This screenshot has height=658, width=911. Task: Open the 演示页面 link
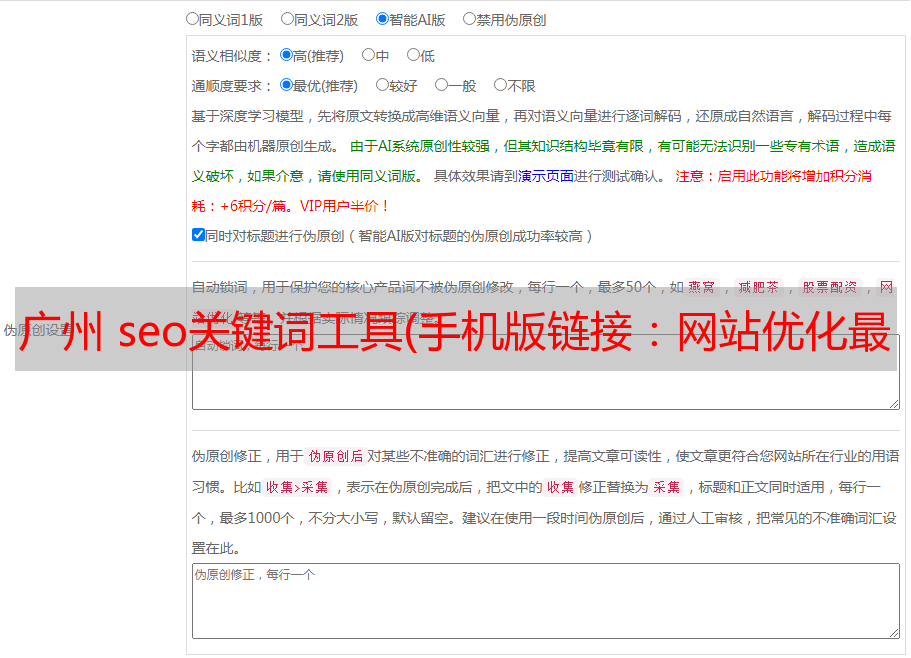[546, 176]
